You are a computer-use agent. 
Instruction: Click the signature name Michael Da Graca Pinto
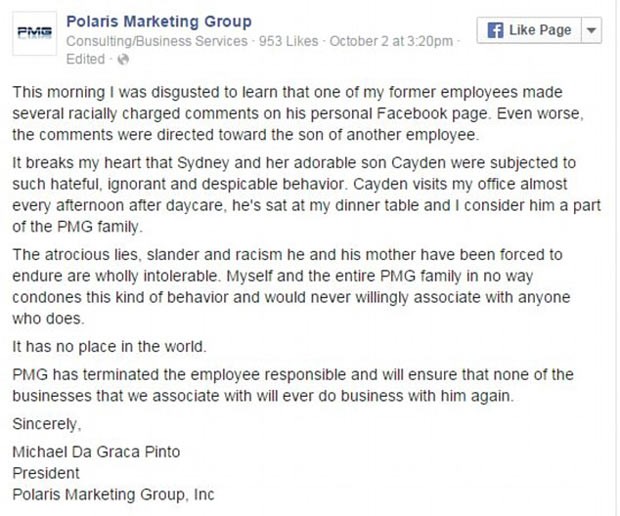click(96, 452)
